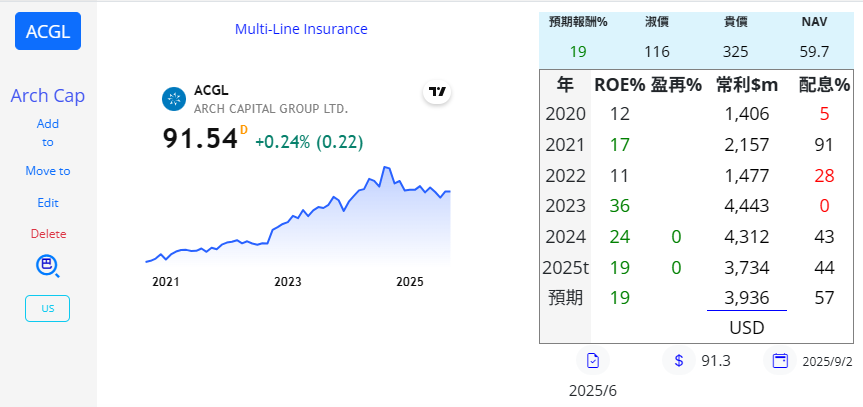Click the dollar sign price icon
This screenshot has height=407, width=863.
679,361
